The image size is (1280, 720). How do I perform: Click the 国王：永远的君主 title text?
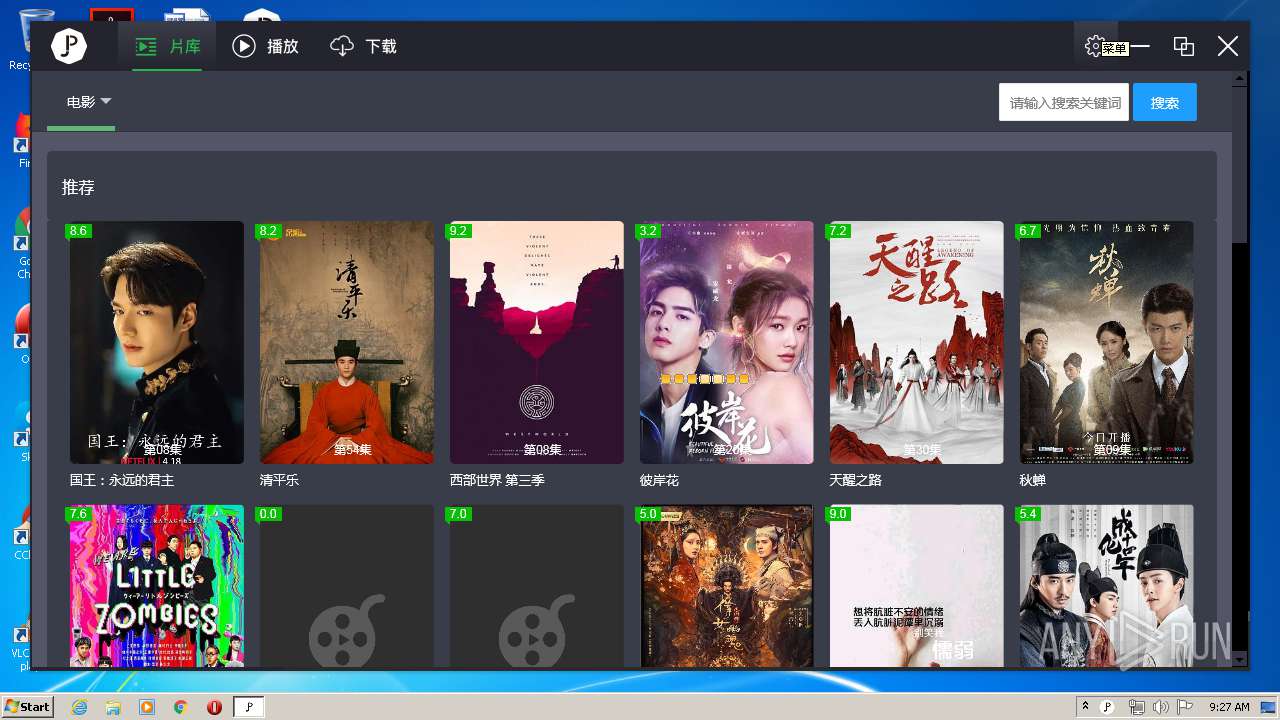point(122,481)
